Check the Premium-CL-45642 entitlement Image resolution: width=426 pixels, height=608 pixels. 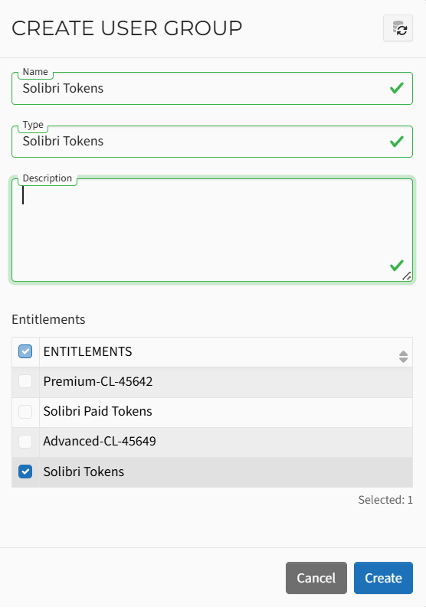(x=25, y=381)
